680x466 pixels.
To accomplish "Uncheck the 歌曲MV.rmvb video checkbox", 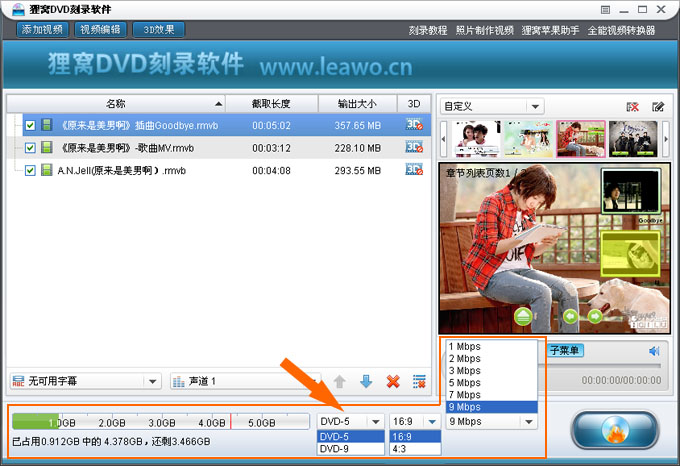I will [x=30, y=148].
